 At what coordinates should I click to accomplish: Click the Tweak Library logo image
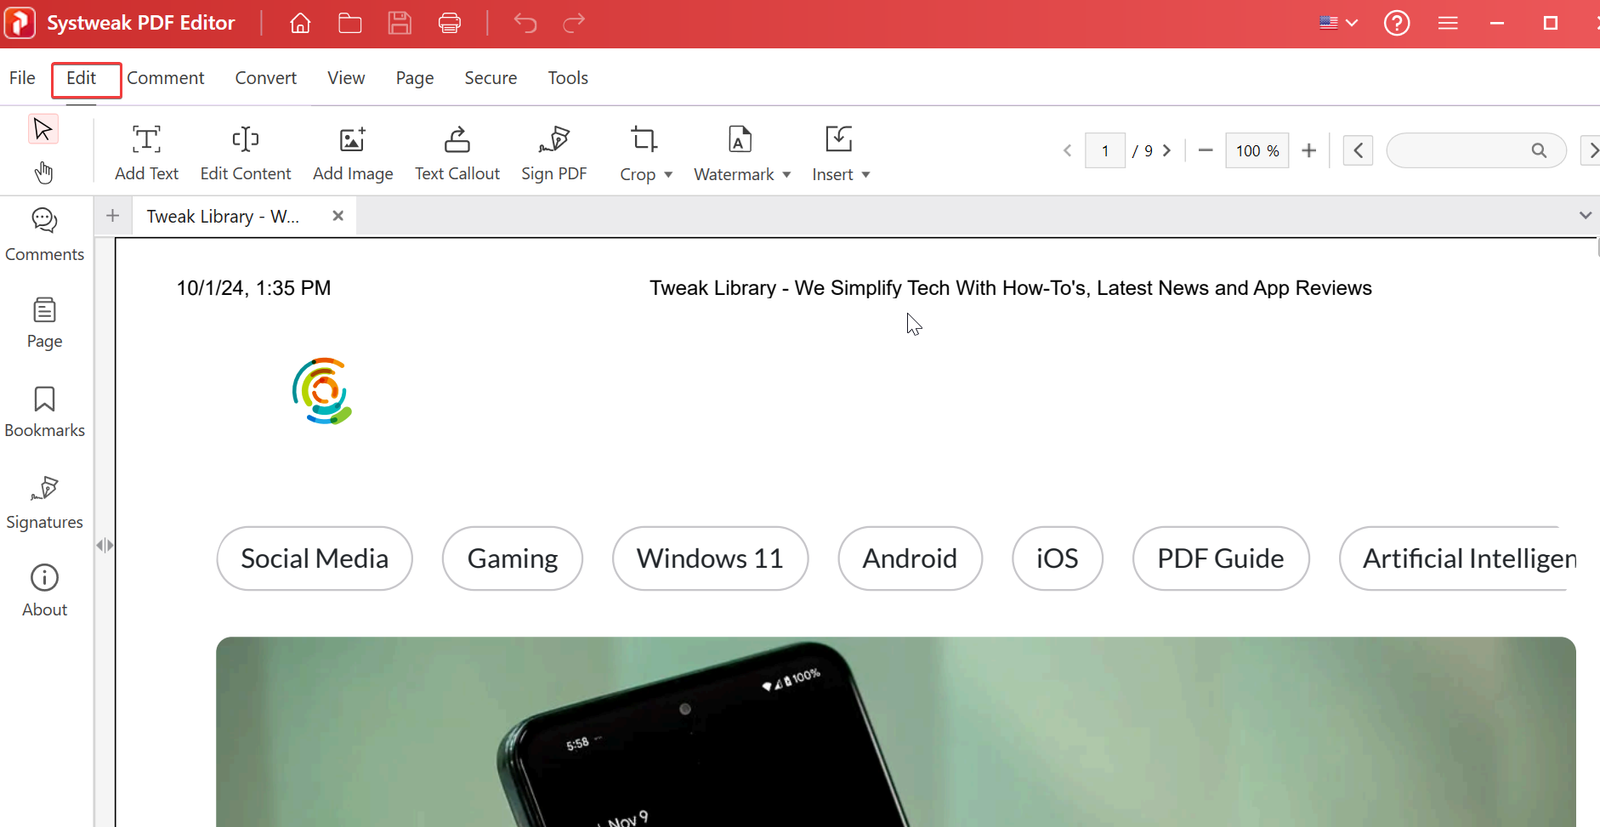point(322,391)
